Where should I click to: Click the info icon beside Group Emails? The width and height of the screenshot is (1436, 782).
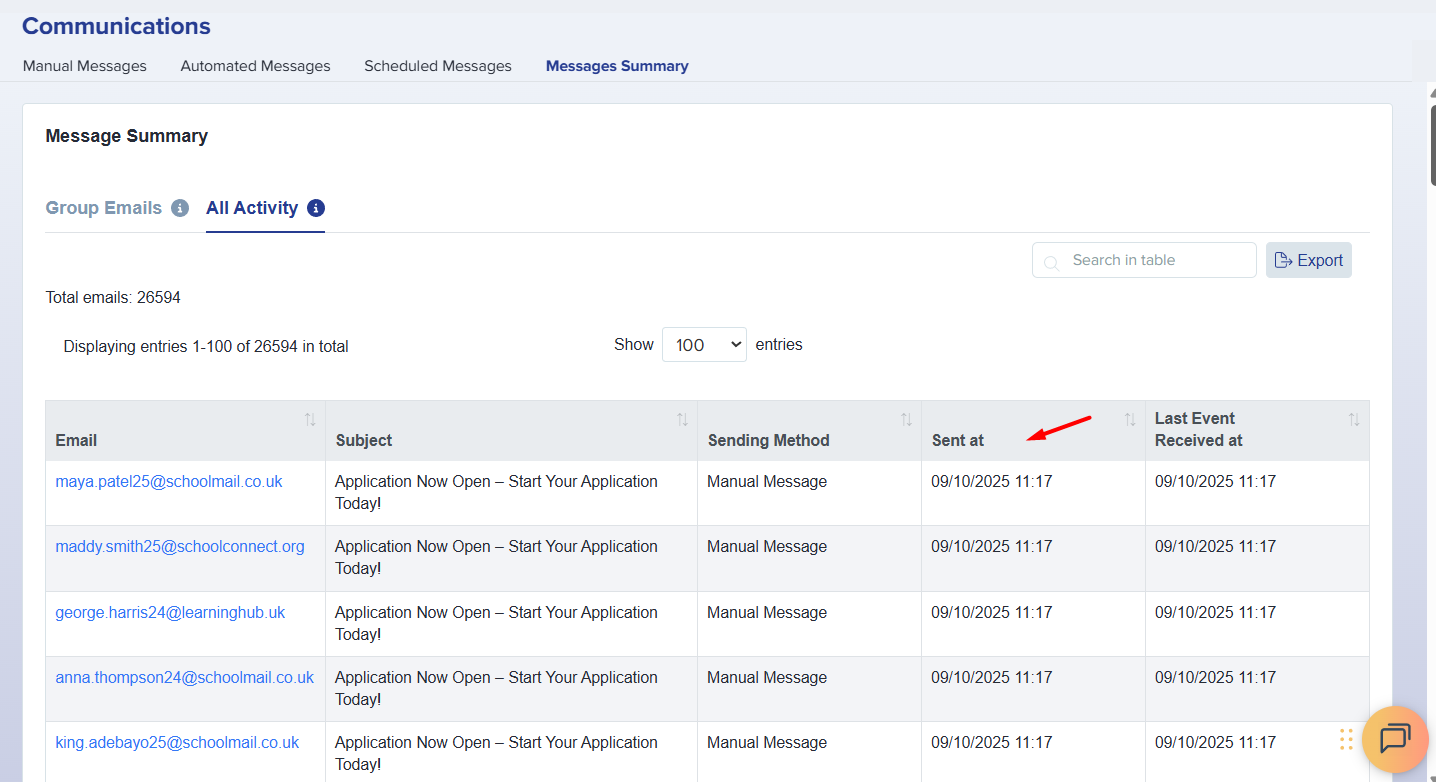(180, 208)
